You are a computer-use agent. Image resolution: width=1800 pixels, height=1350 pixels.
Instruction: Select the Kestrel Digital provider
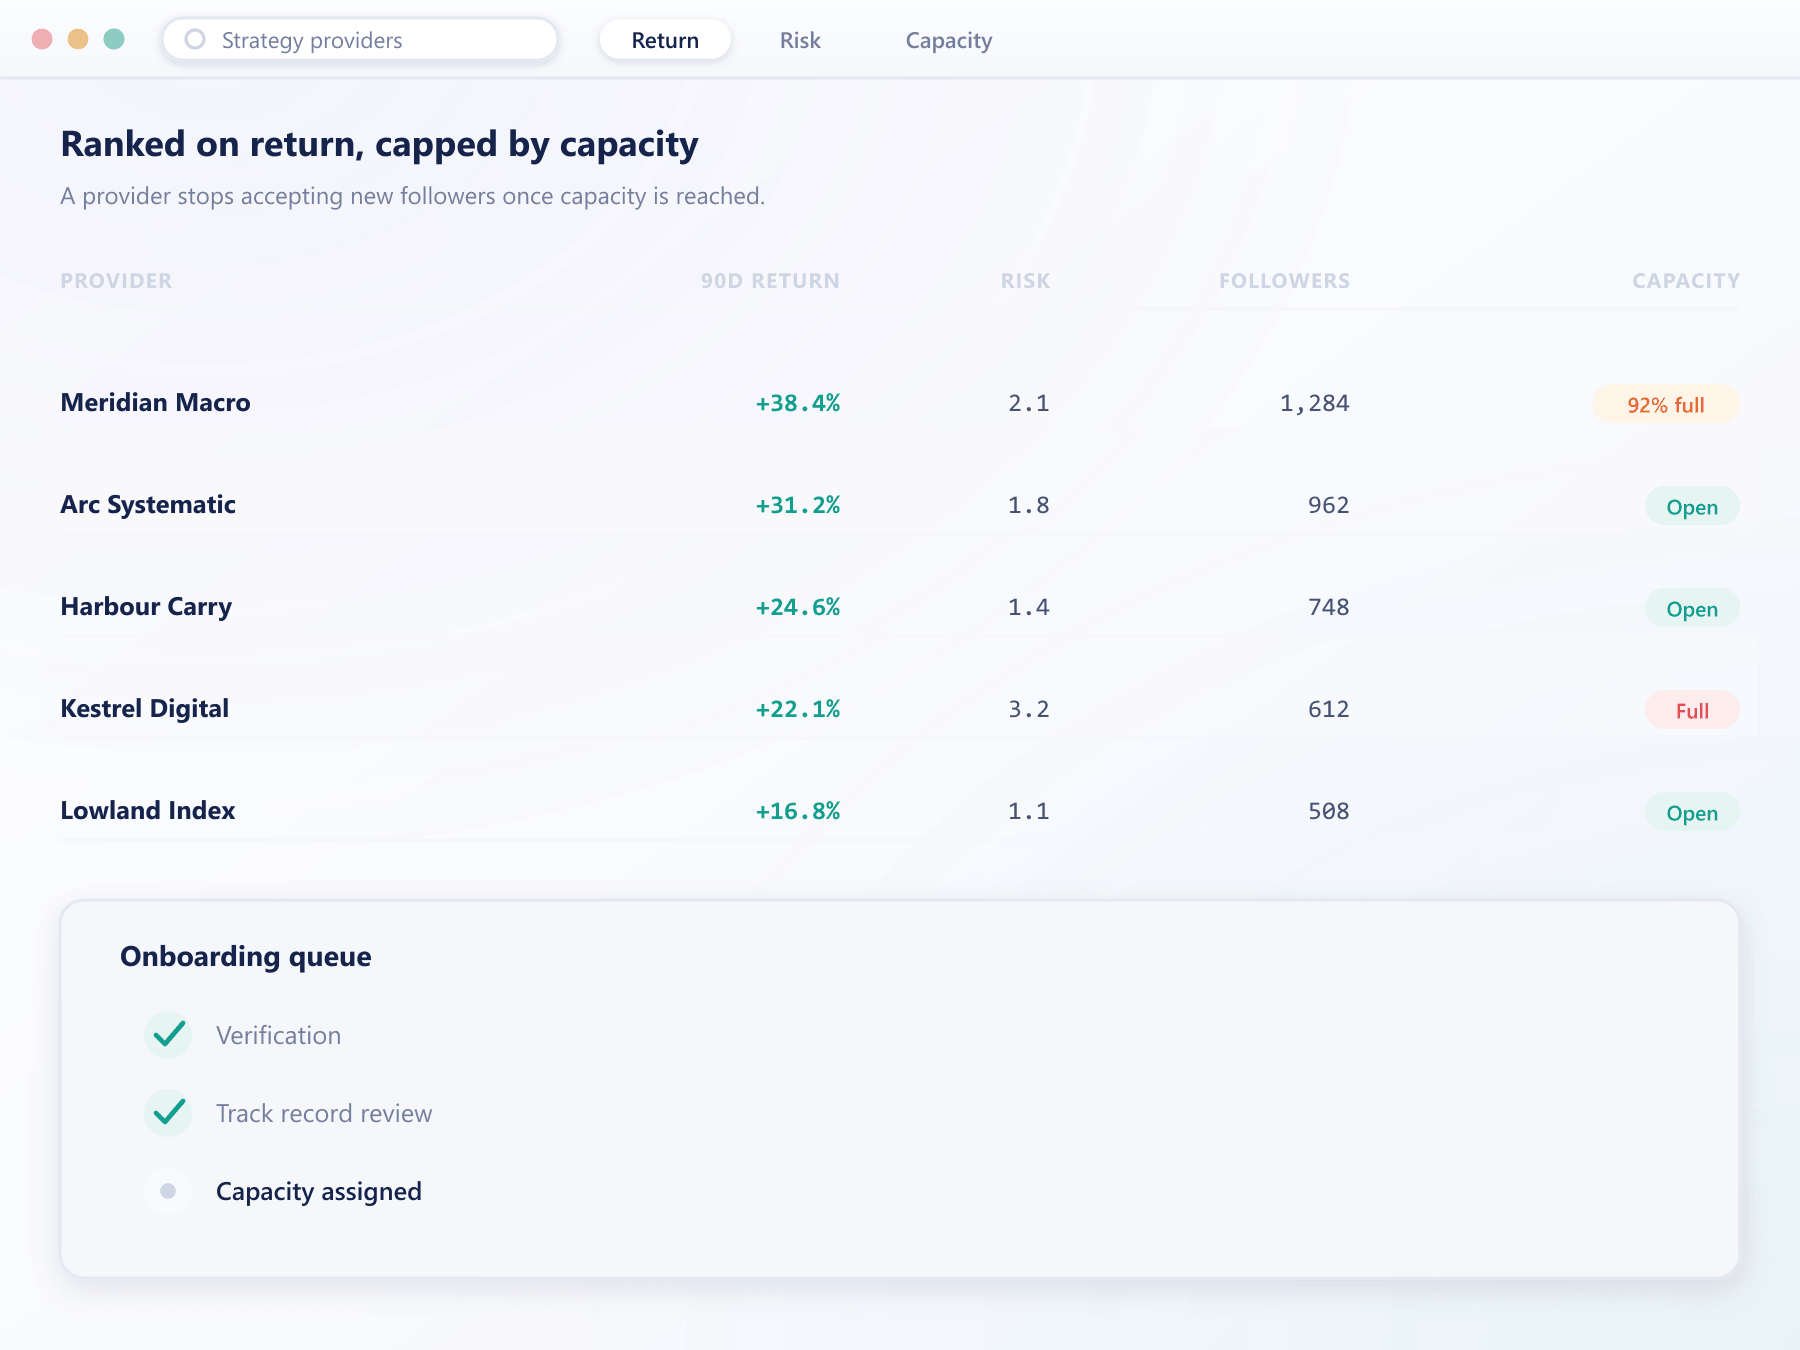(x=145, y=708)
